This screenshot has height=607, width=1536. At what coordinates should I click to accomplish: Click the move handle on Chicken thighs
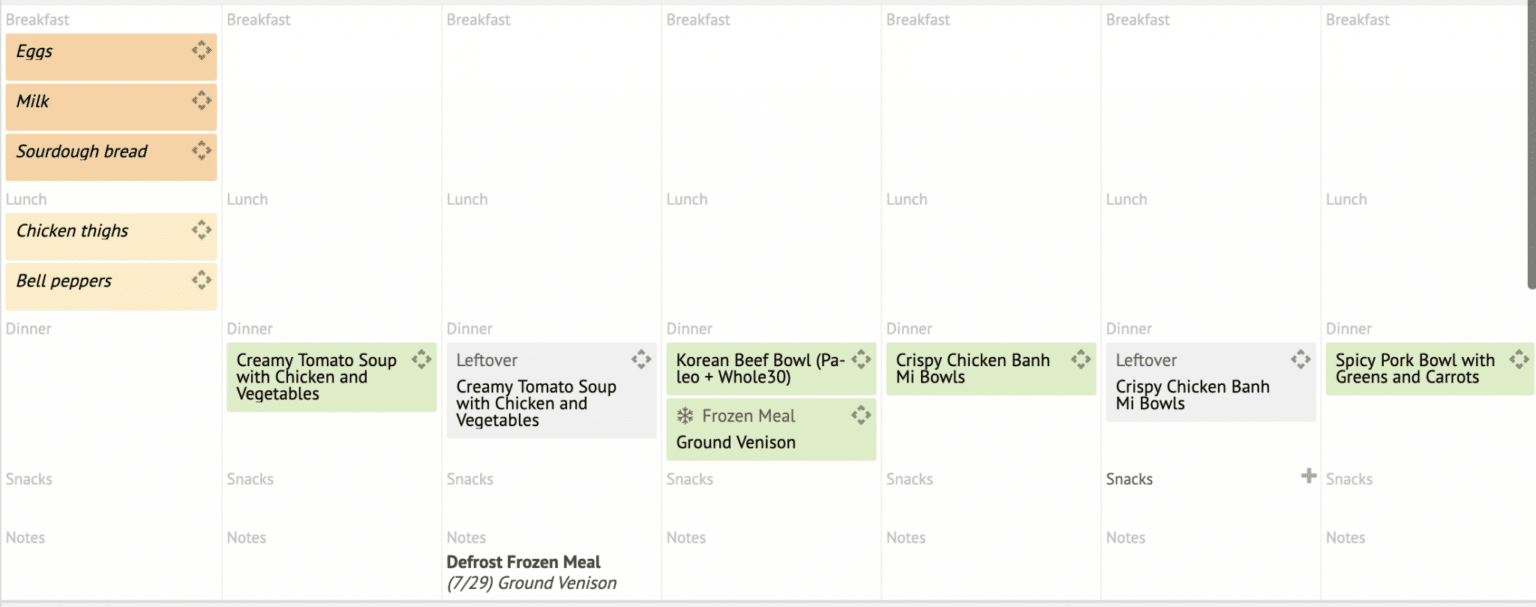pyautogui.click(x=201, y=229)
